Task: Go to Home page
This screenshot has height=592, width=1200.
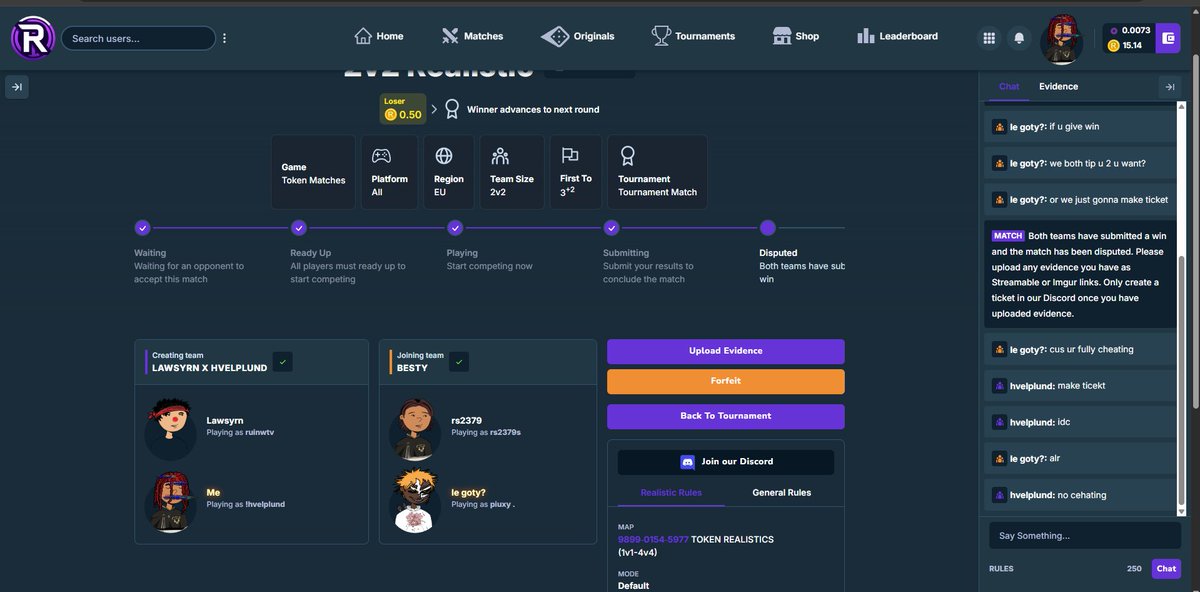Action: click(x=379, y=36)
